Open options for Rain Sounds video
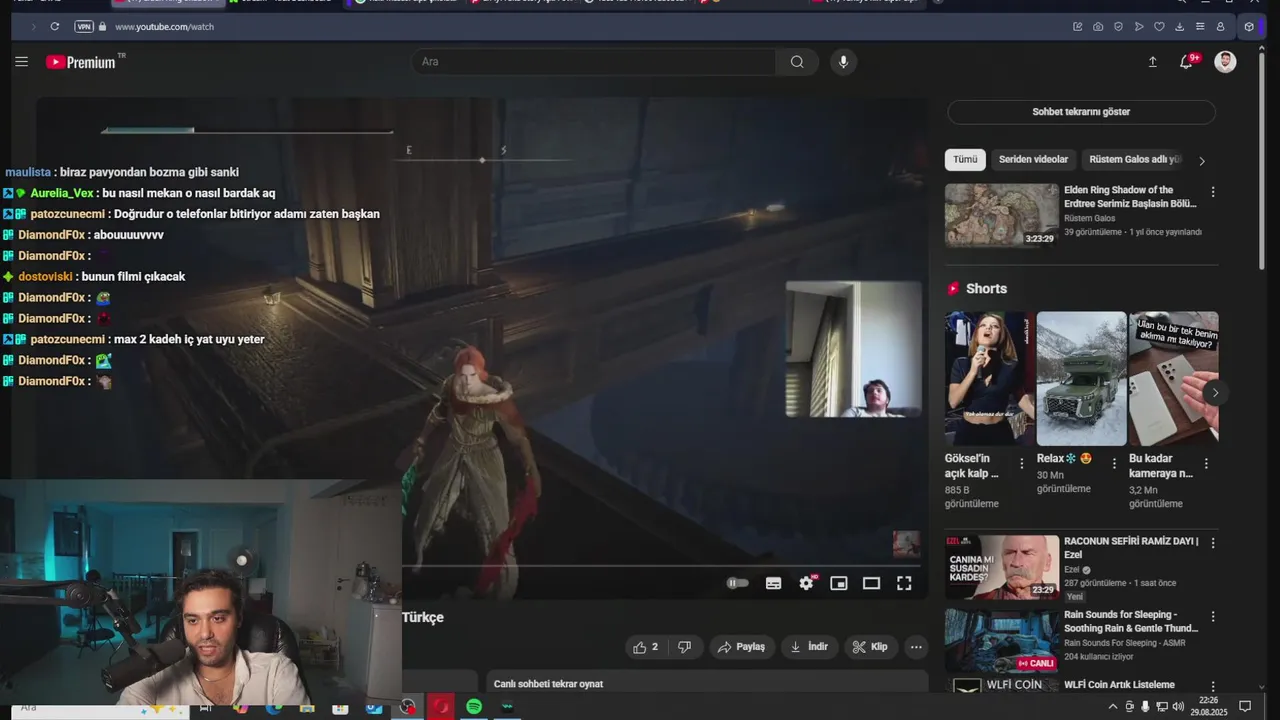Screen dimensions: 1280x720 click(1213, 617)
